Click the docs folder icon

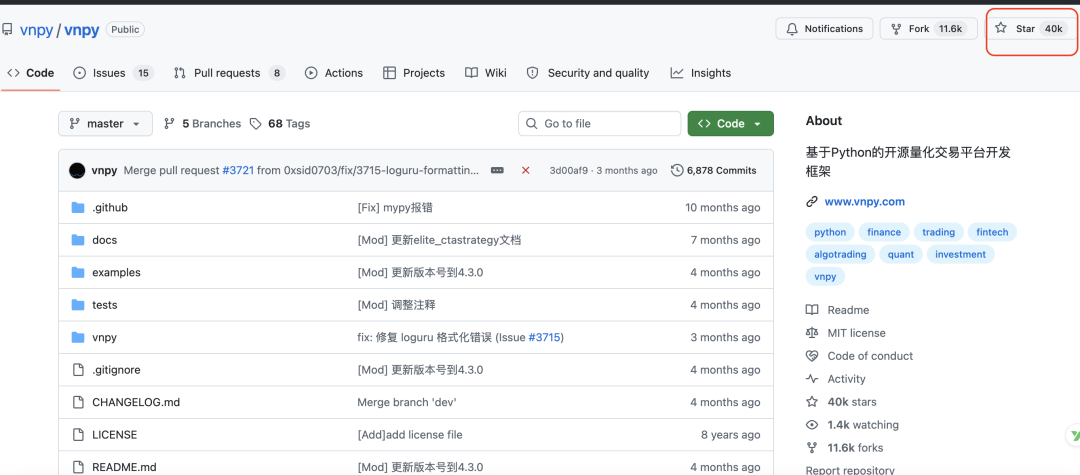[x=78, y=240]
